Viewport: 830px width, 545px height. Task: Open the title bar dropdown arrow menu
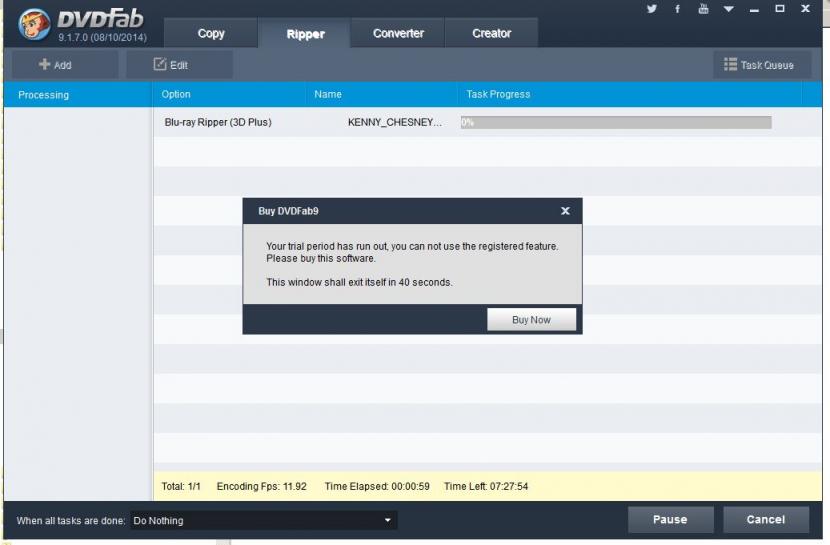click(728, 8)
